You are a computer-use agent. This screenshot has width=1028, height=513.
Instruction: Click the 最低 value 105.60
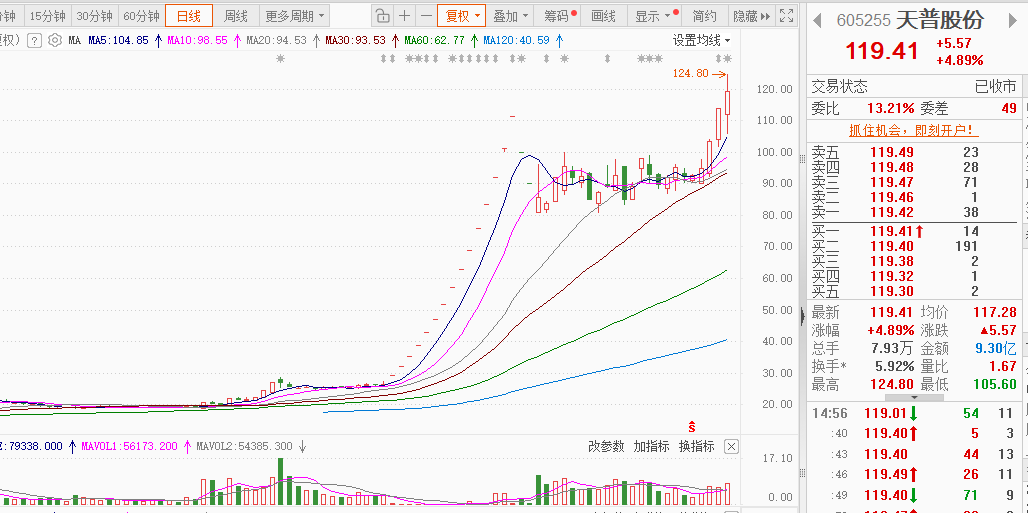point(995,384)
